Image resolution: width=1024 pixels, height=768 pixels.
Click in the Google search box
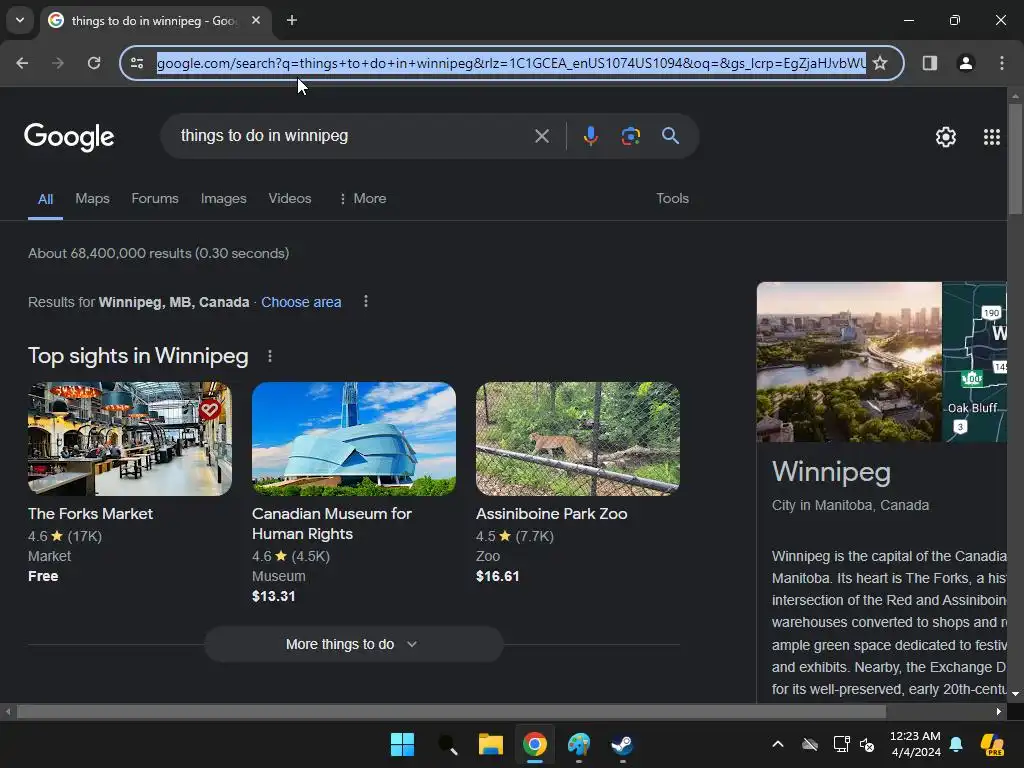(353, 136)
